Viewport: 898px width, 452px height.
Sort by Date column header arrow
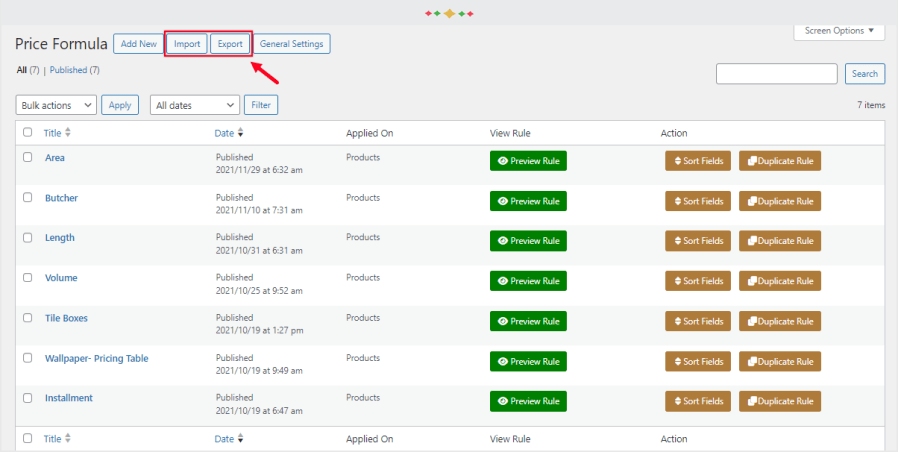(240, 133)
